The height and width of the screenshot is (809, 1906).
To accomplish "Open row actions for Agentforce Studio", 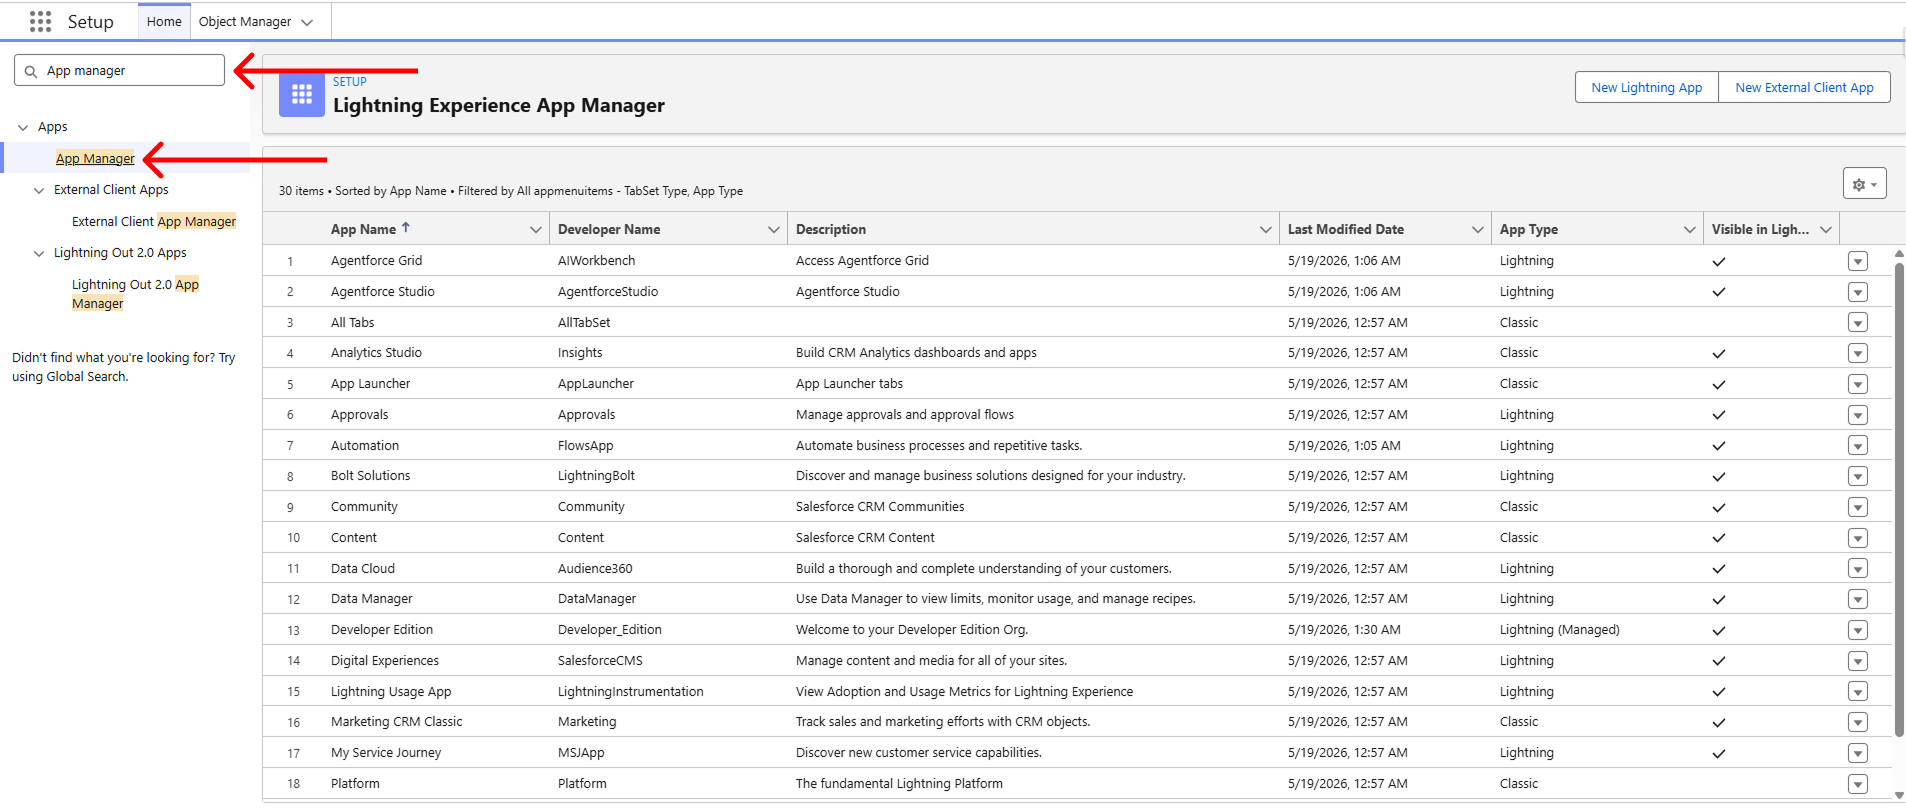I will 1858,292.
